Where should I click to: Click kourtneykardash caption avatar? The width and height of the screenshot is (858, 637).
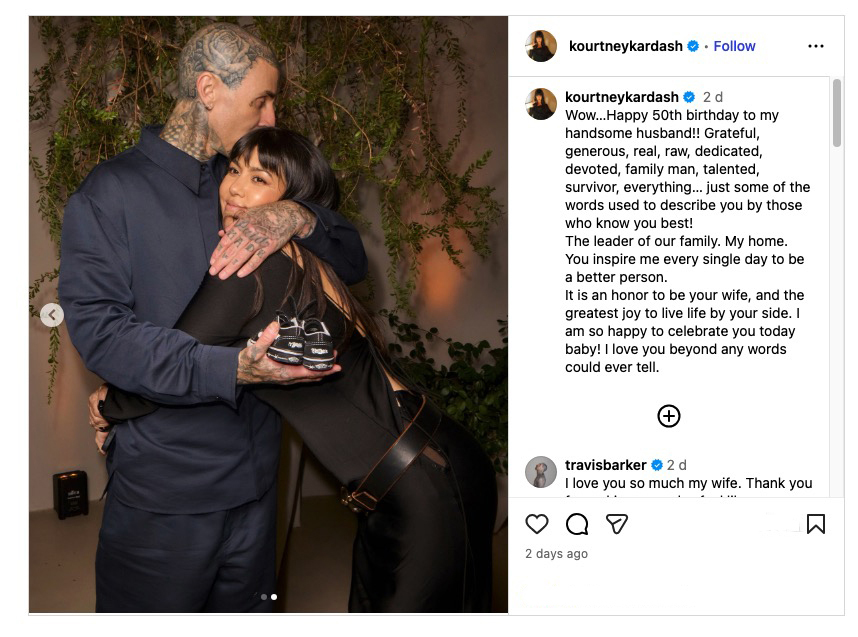[541, 103]
